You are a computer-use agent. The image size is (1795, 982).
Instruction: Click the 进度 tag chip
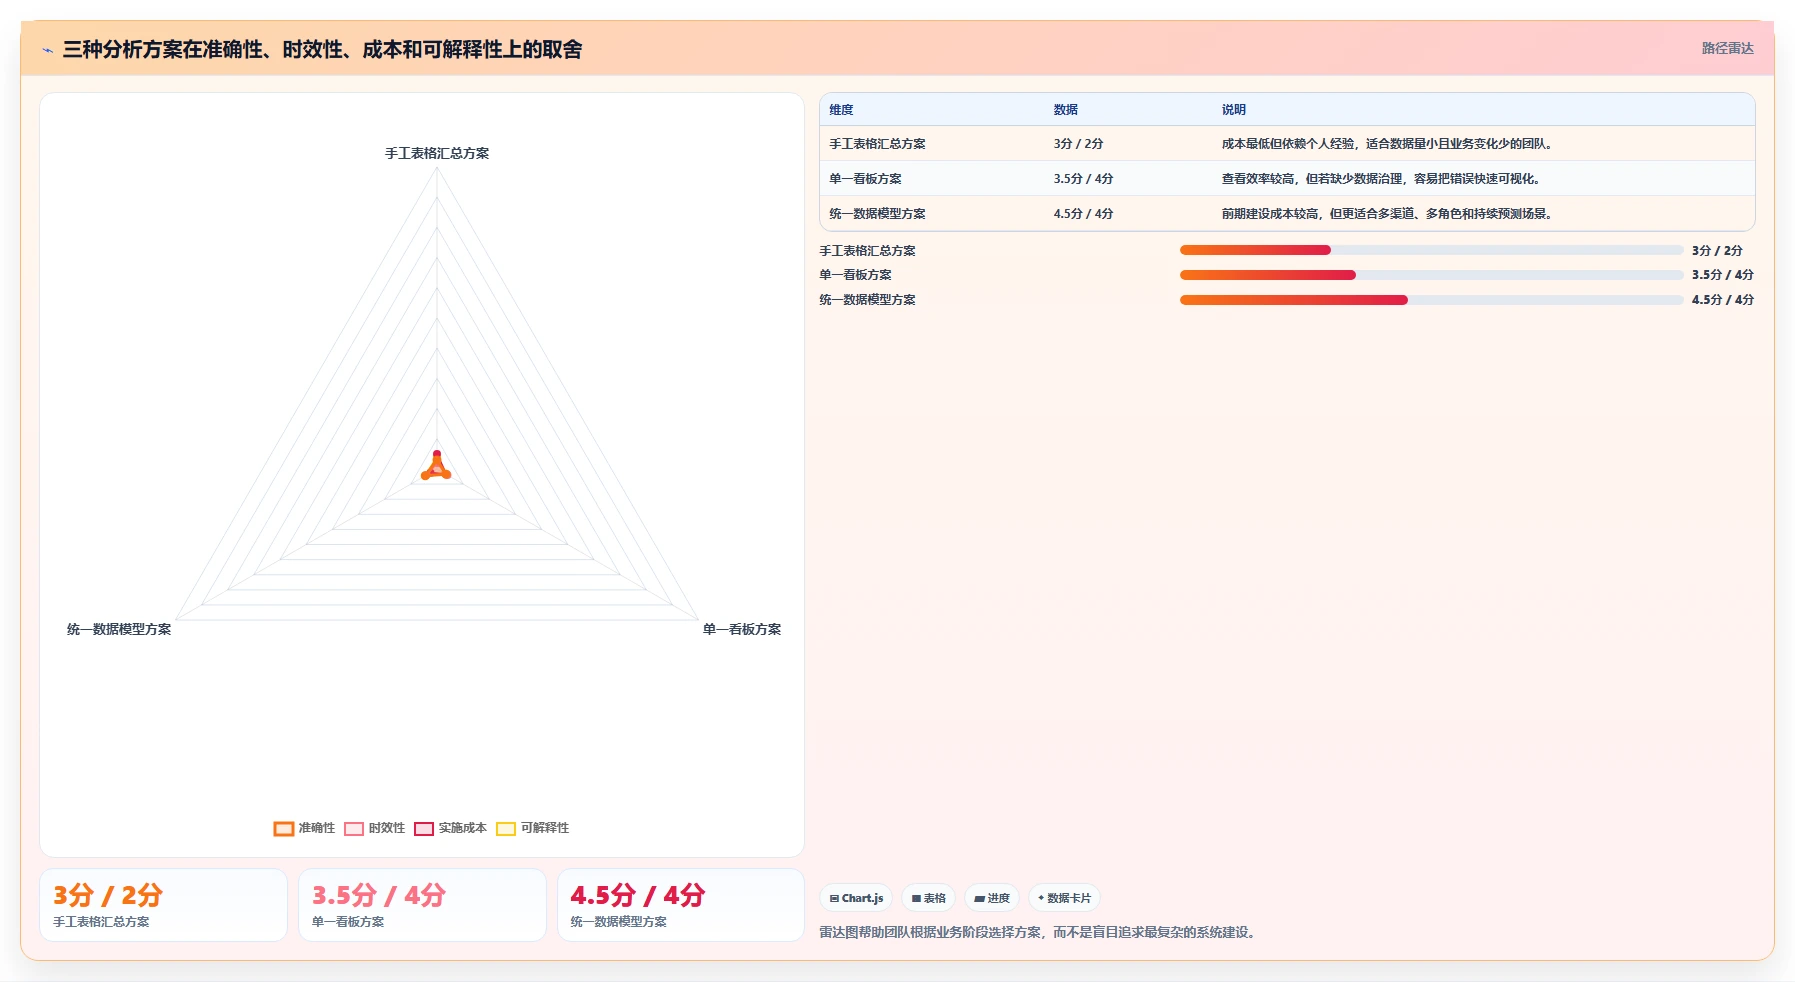click(992, 898)
